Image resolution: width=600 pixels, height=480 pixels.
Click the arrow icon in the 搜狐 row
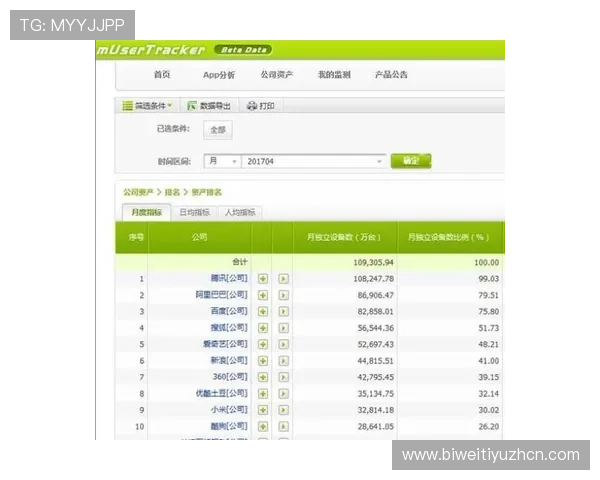click(x=283, y=327)
